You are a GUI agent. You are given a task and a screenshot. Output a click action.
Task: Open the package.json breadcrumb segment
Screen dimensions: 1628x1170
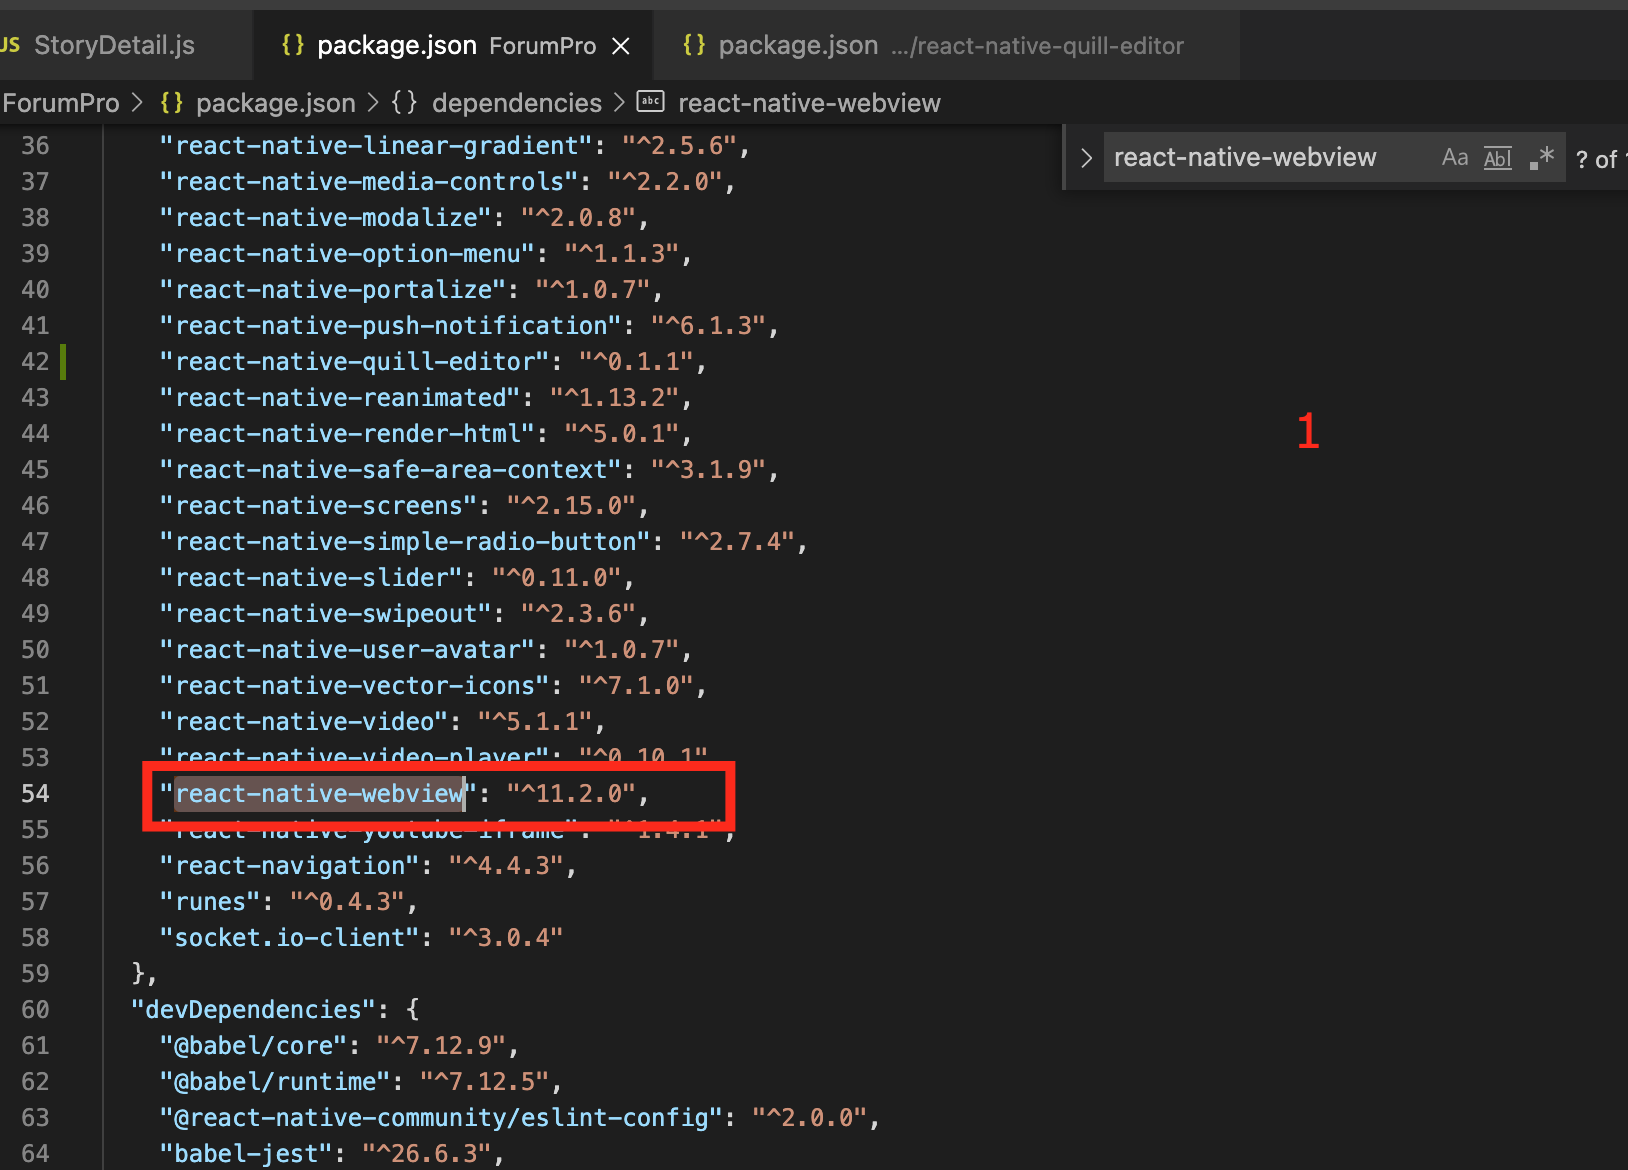pos(276,103)
